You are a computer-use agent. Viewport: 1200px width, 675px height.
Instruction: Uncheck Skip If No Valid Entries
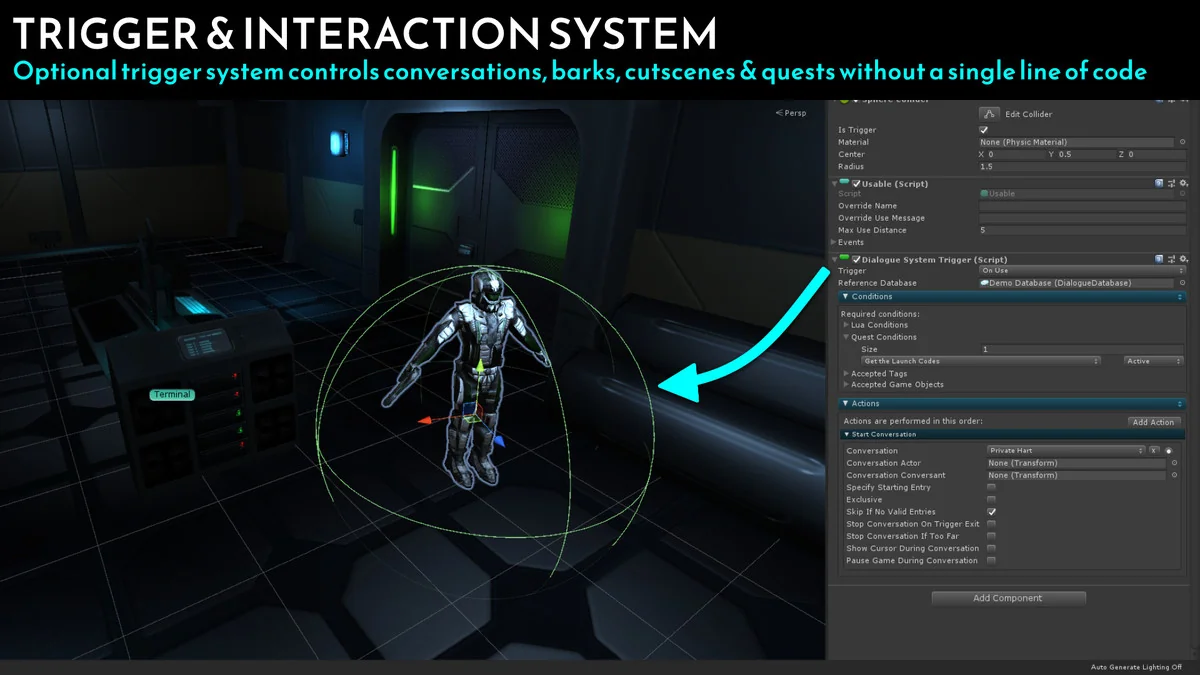[990, 511]
